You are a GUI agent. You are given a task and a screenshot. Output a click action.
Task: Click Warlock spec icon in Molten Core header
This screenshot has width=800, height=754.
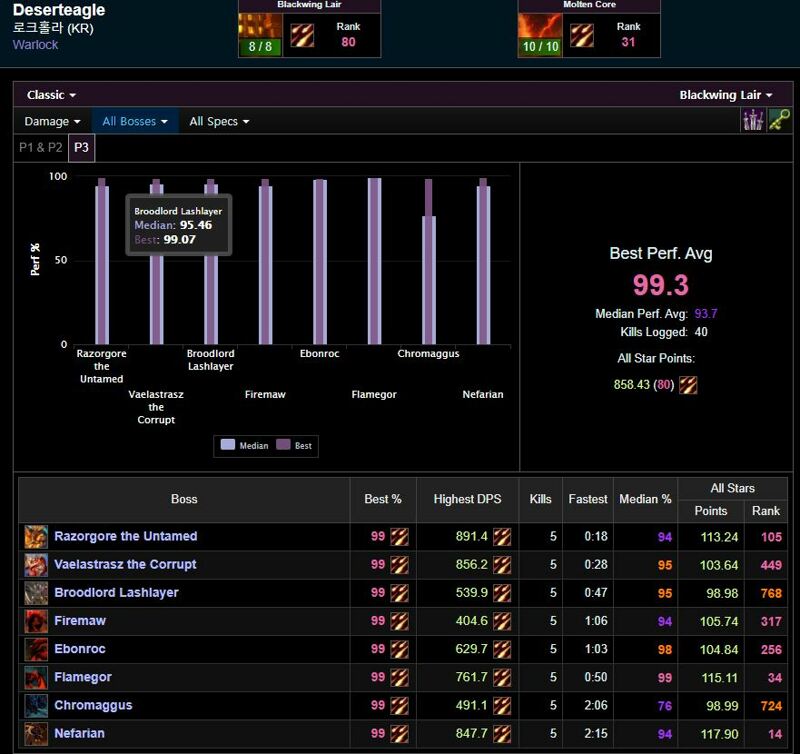click(x=582, y=35)
